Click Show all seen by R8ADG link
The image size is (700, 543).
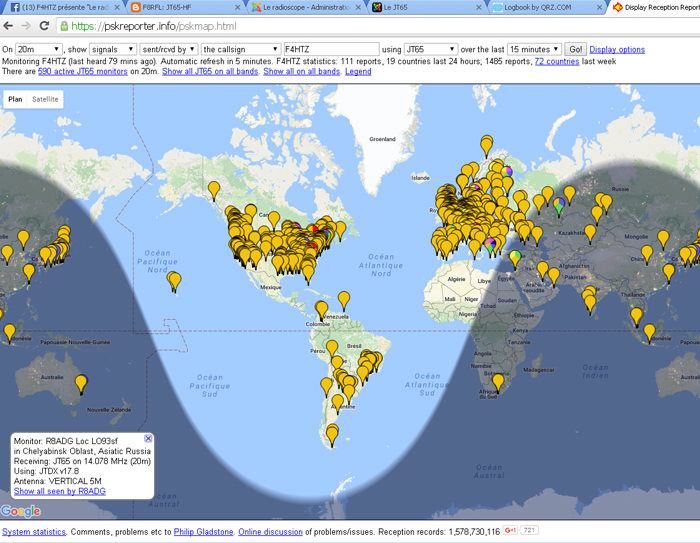point(60,491)
